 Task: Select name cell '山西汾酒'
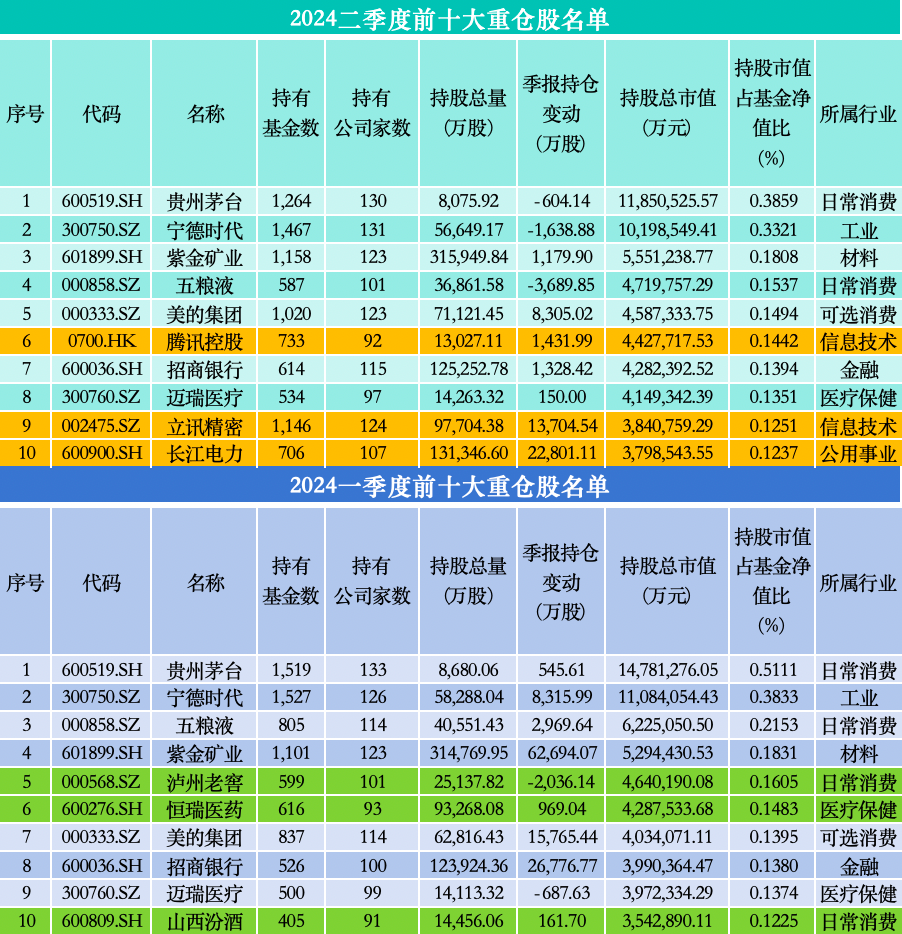click(204, 921)
